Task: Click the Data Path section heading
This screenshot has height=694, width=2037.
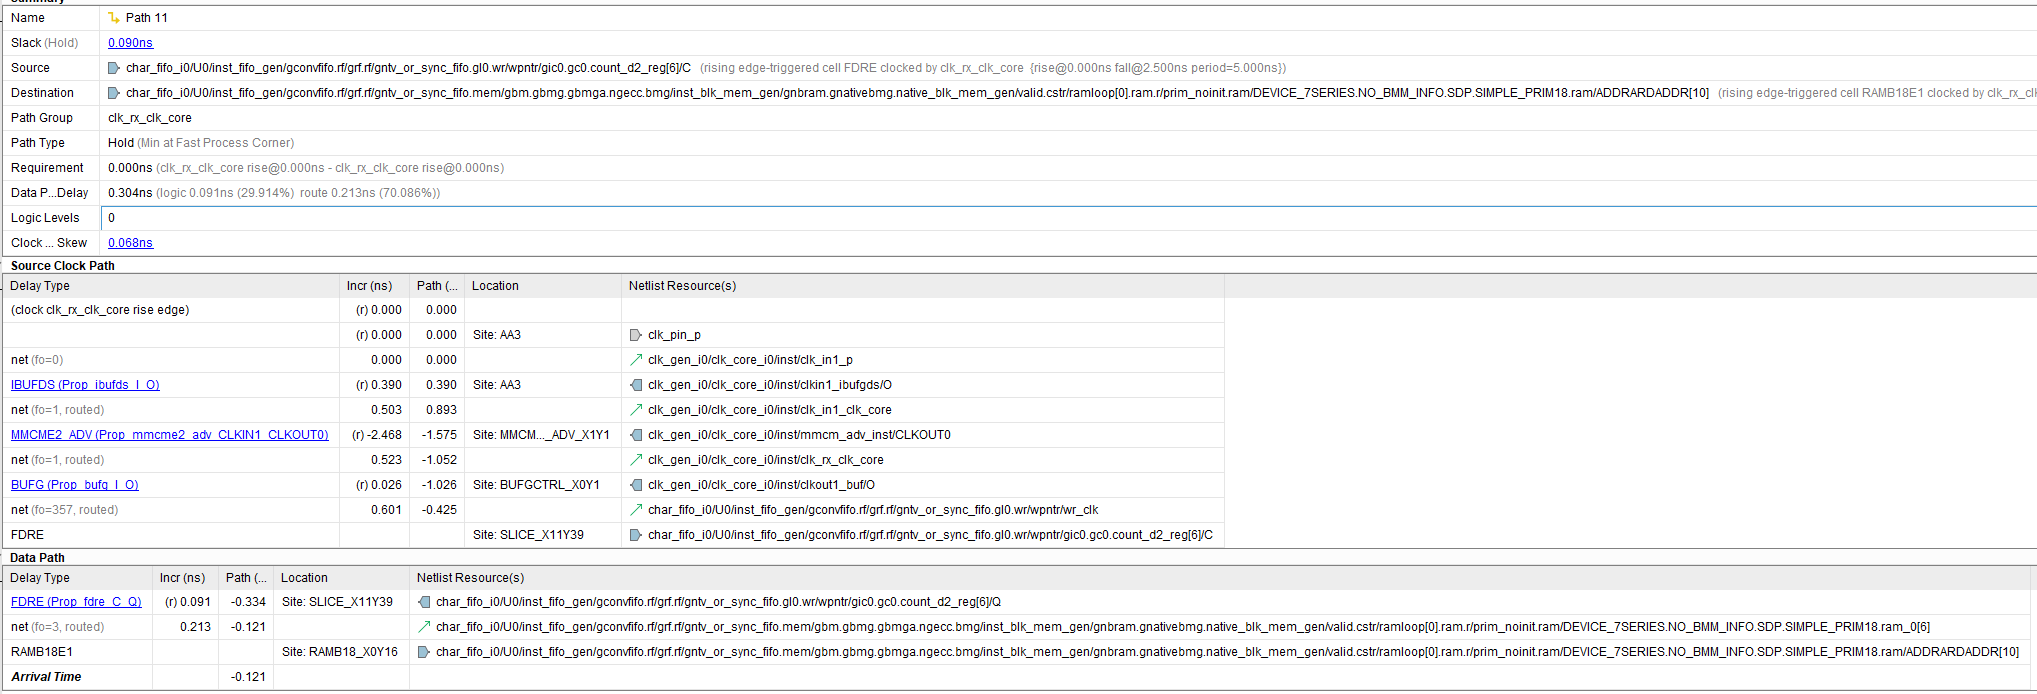Action: click(38, 558)
